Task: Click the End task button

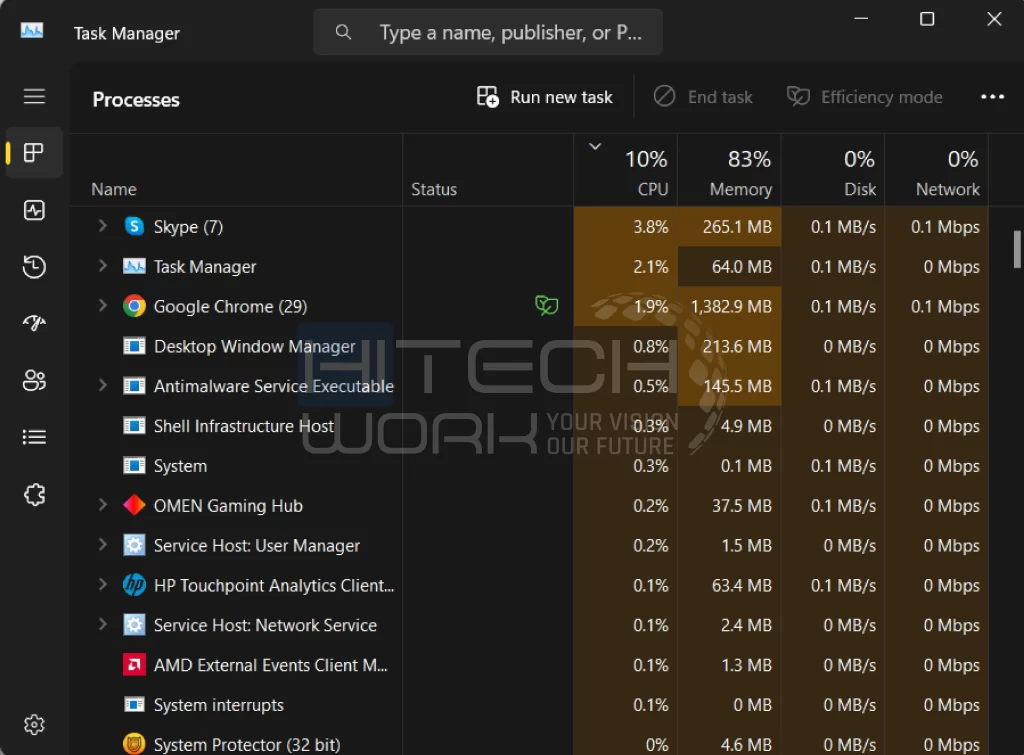Action: coord(703,97)
